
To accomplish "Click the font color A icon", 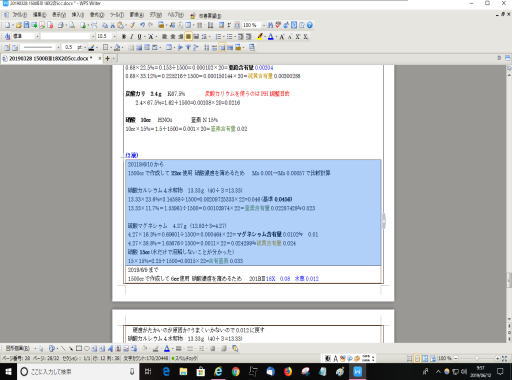I will tap(271, 36).
